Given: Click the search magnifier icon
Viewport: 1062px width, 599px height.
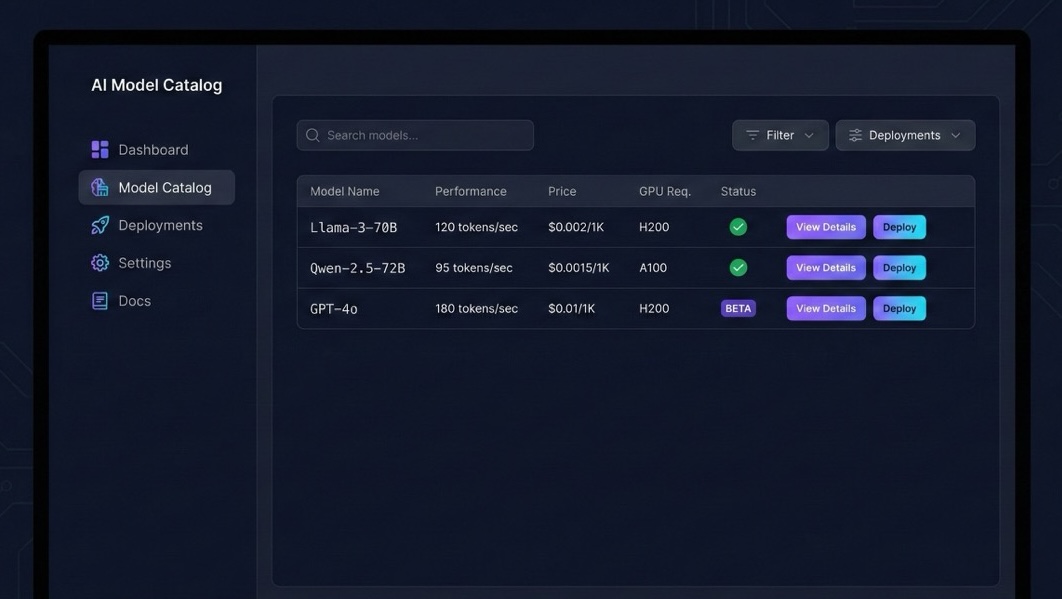Looking at the screenshot, I should (x=312, y=134).
